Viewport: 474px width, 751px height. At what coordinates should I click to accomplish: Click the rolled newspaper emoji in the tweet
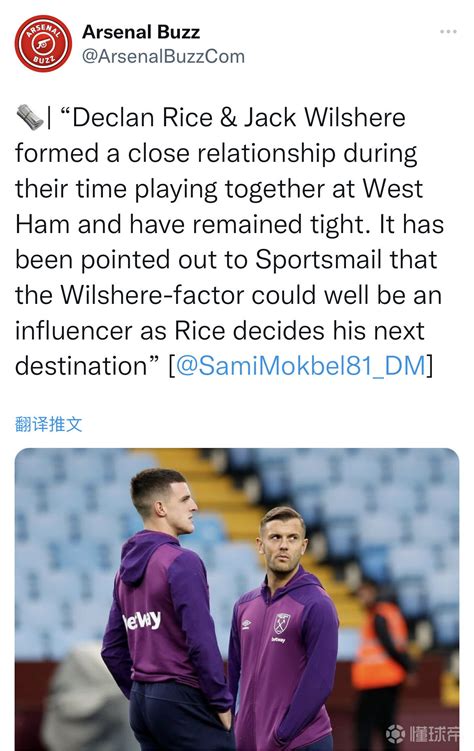tap(30, 118)
